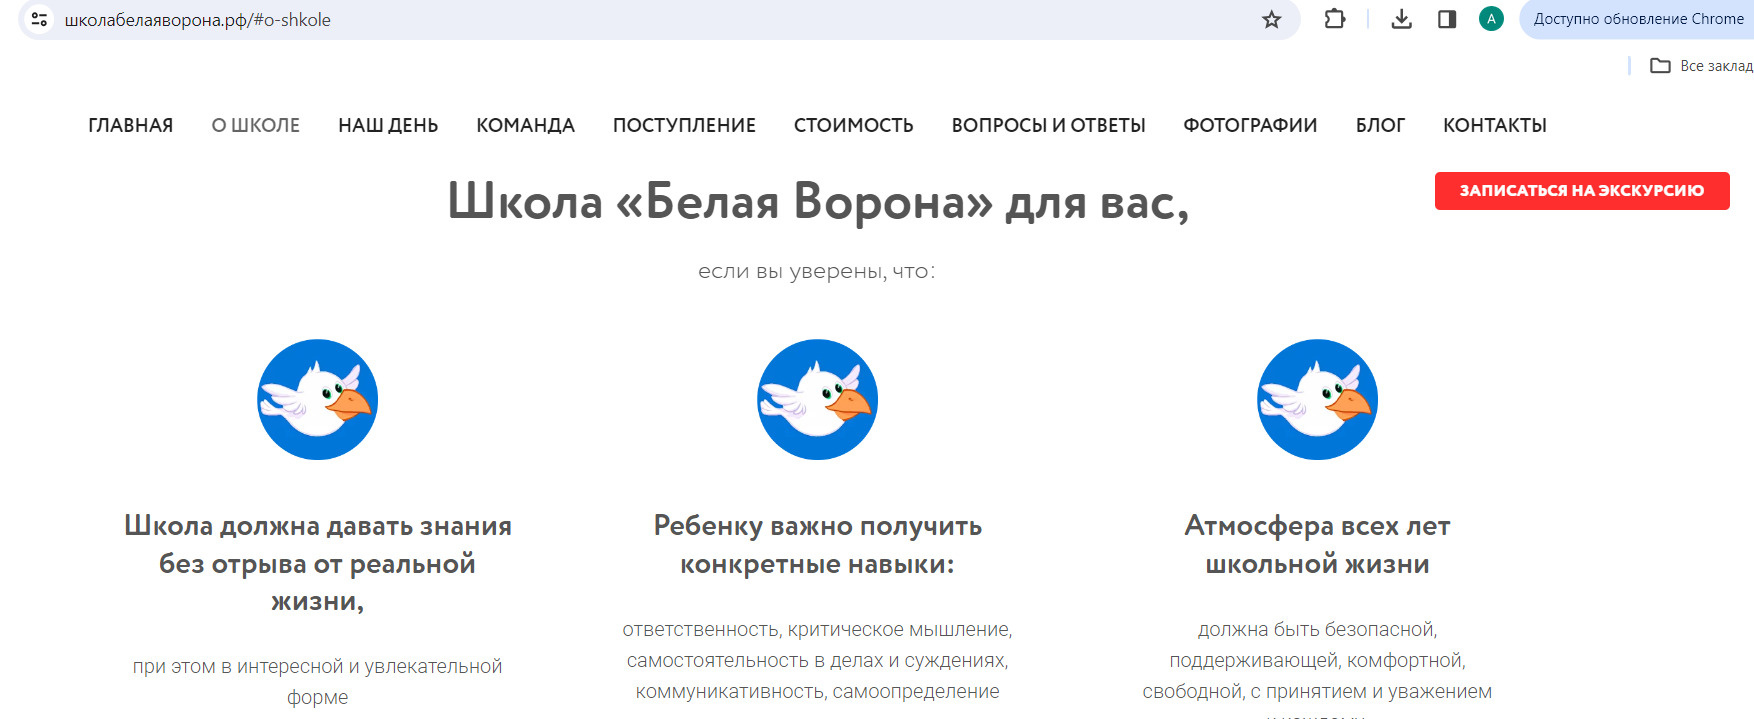Bookmark this page with the star icon

(x=1271, y=19)
